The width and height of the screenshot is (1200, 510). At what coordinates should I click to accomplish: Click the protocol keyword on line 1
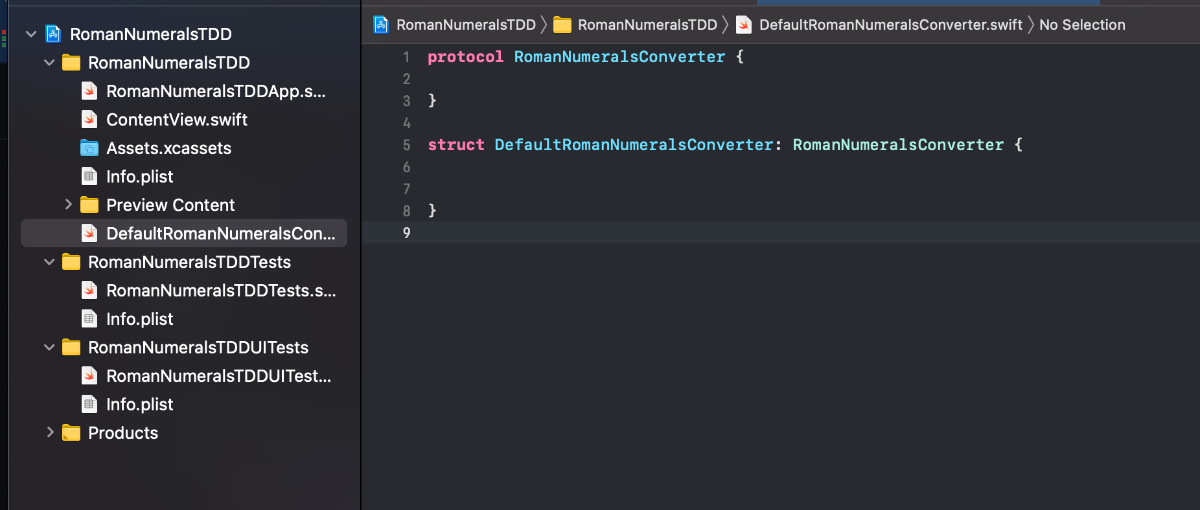tap(465, 57)
